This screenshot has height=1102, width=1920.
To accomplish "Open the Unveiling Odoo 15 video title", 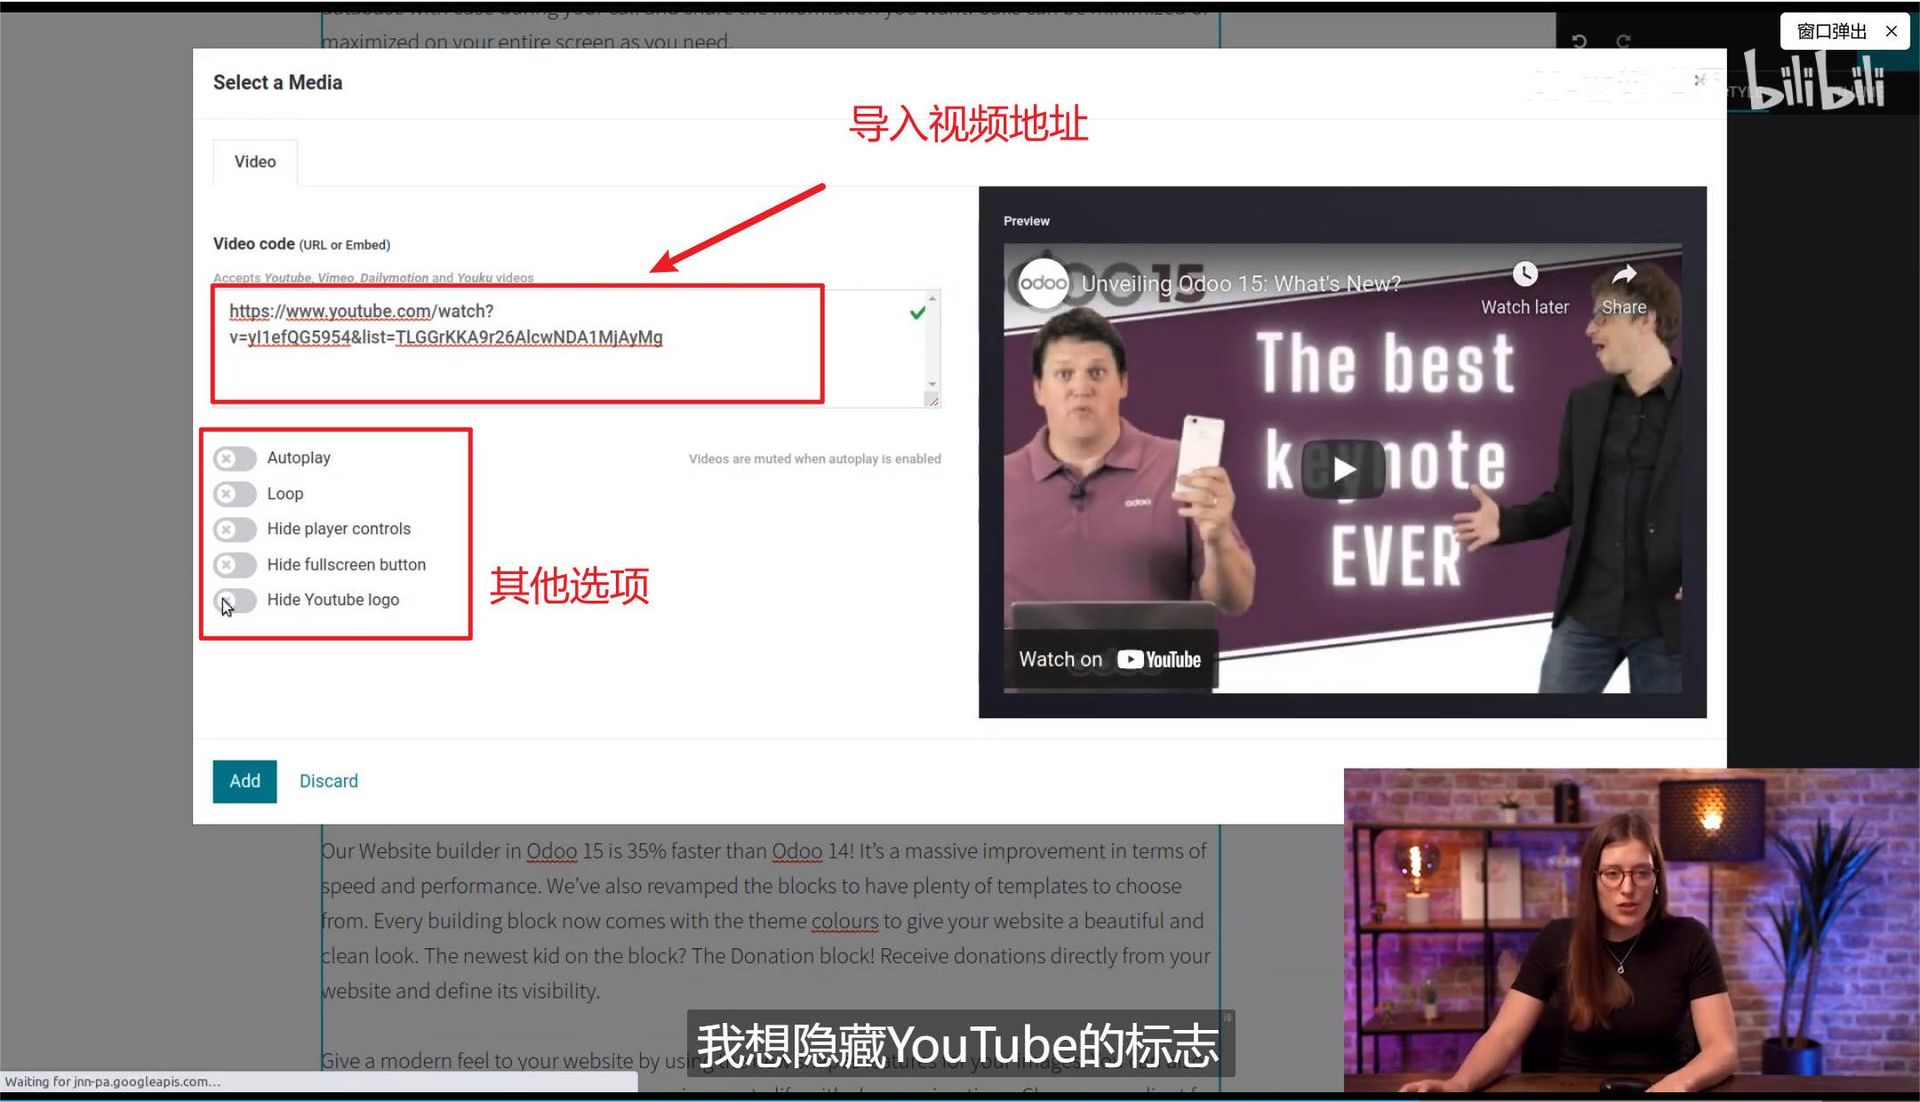I will [1241, 284].
